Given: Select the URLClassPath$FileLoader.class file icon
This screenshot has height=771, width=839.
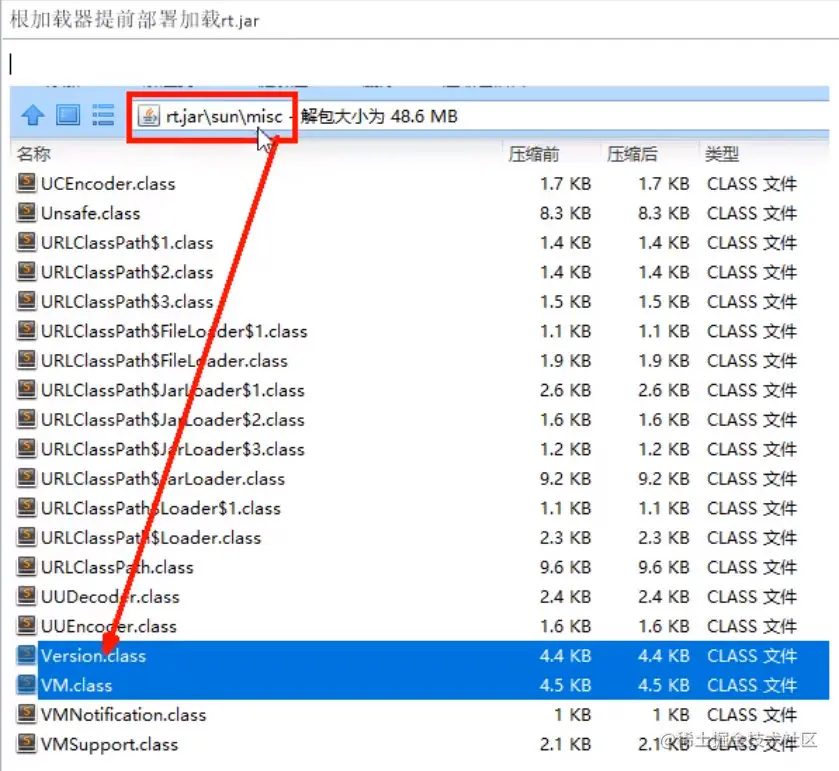Looking at the screenshot, I should tap(26, 360).
